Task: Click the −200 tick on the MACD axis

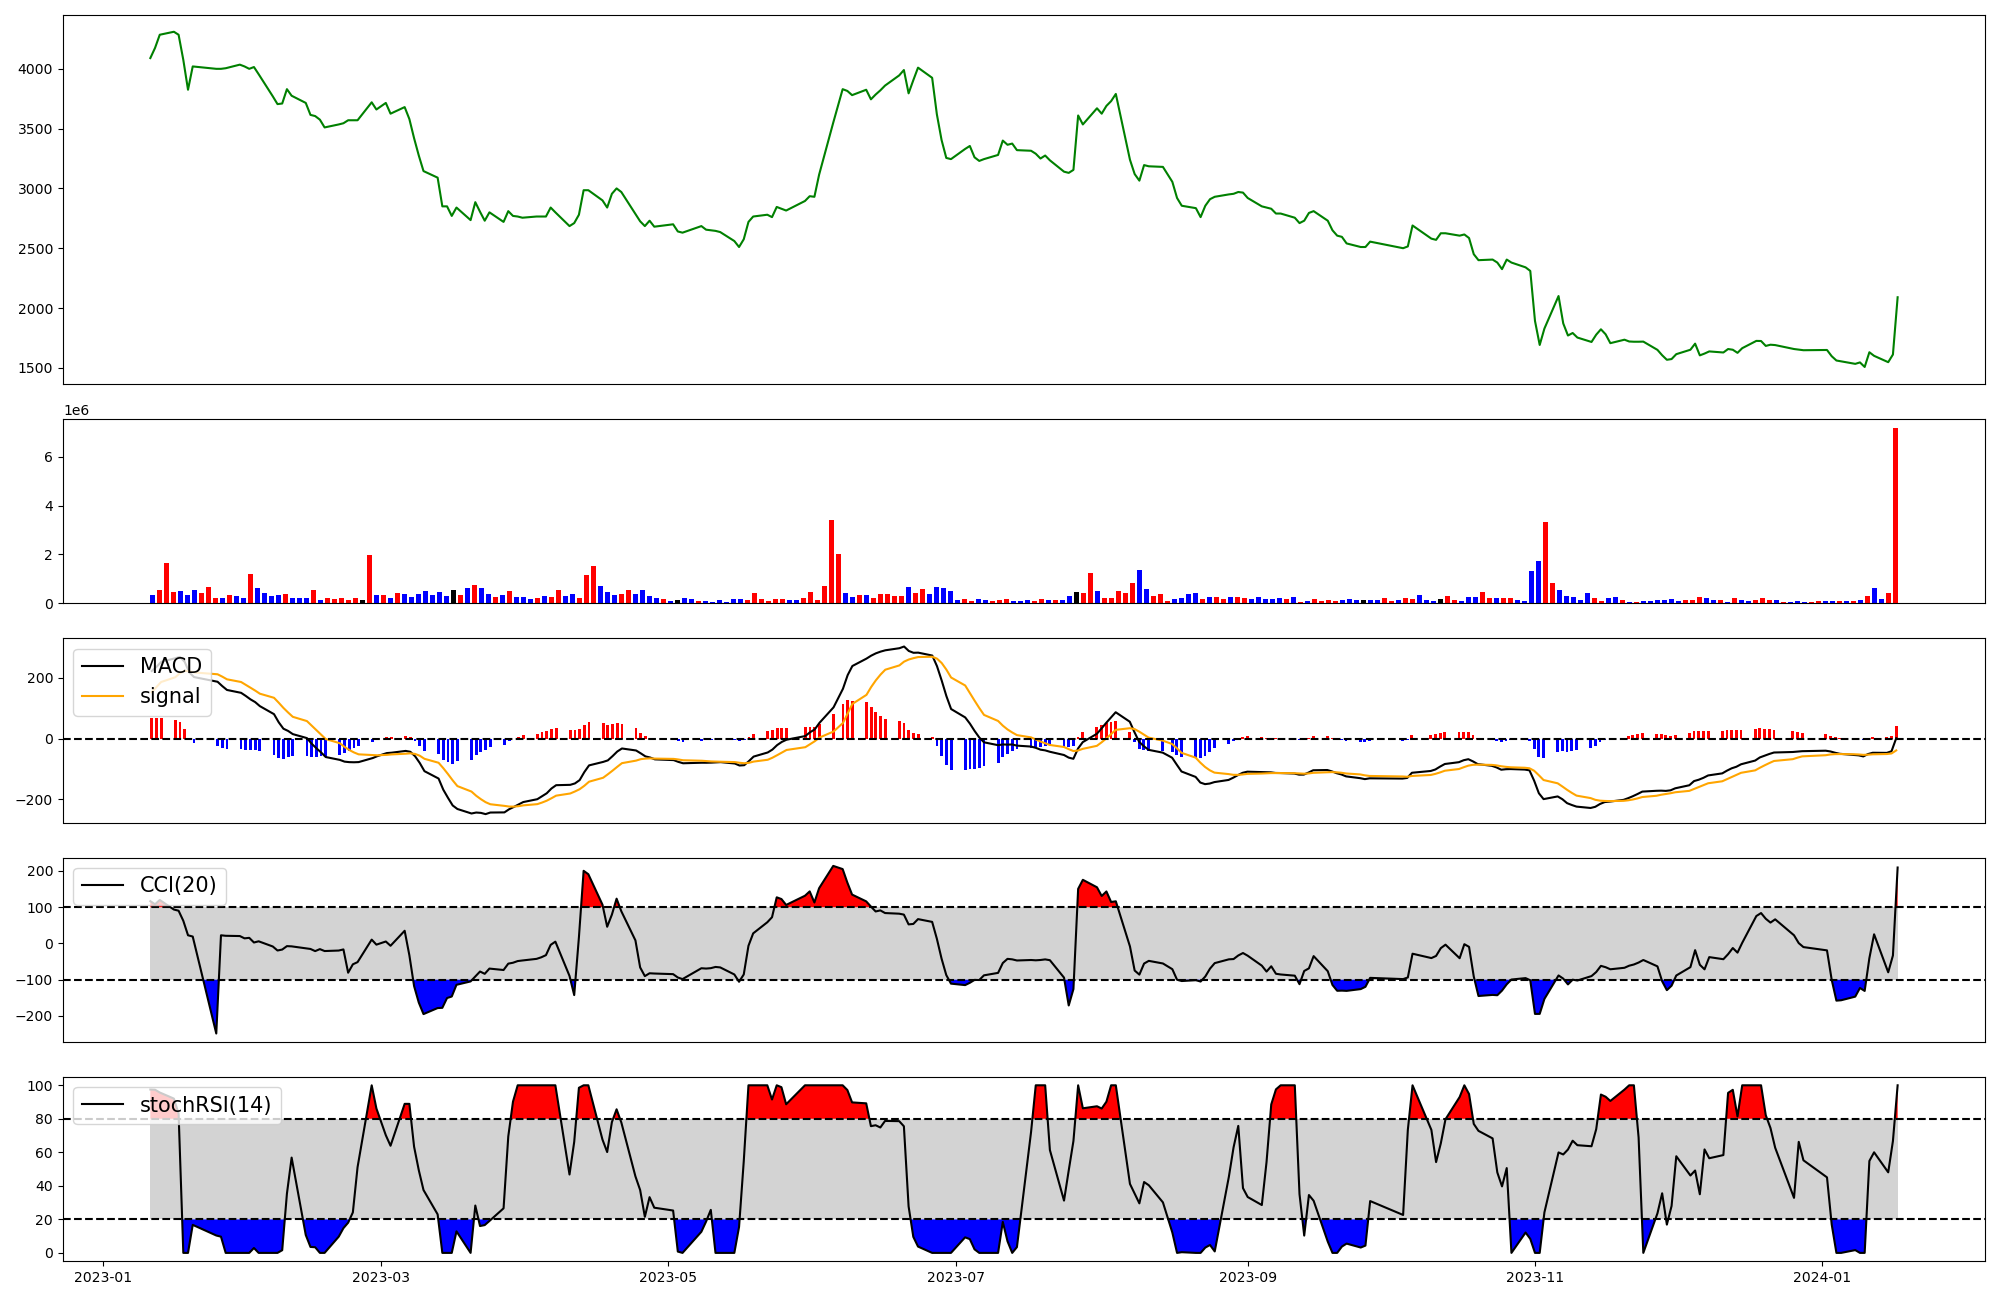Action: tap(35, 800)
